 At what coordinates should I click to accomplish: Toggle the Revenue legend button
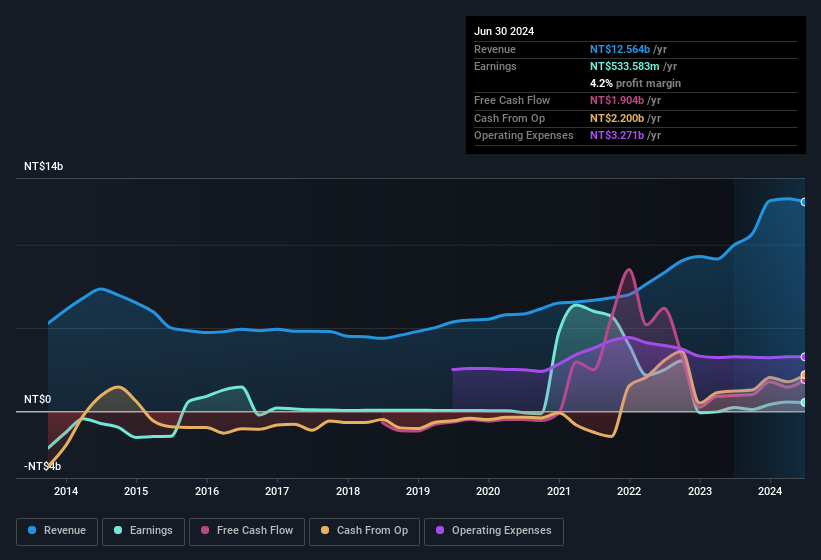pos(57,531)
